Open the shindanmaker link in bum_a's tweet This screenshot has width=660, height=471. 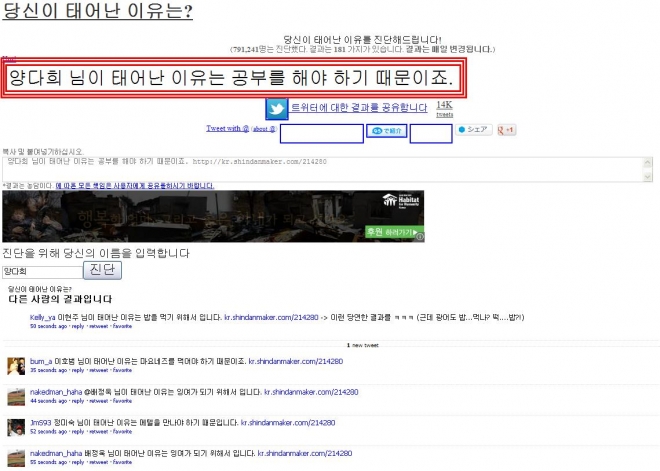point(295,361)
